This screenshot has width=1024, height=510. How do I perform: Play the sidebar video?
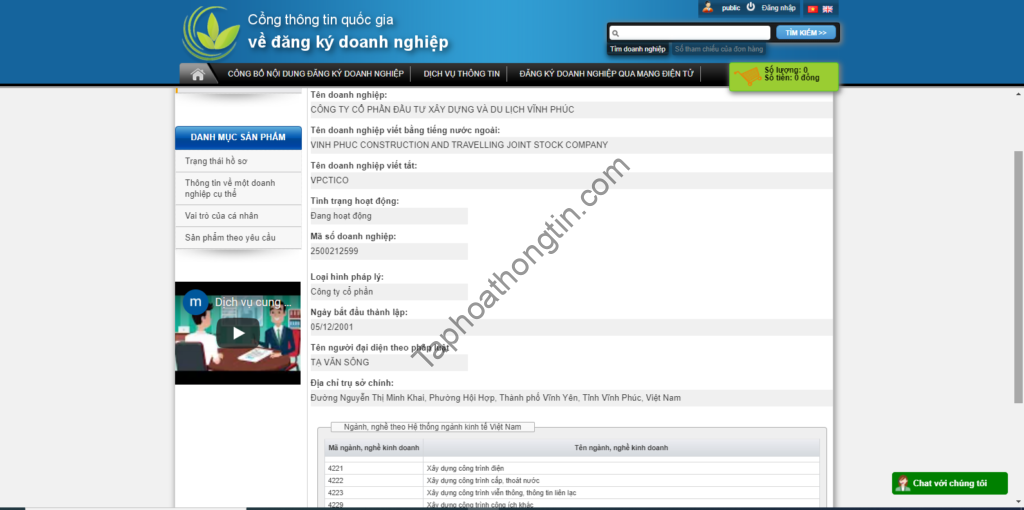click(238, 333)
